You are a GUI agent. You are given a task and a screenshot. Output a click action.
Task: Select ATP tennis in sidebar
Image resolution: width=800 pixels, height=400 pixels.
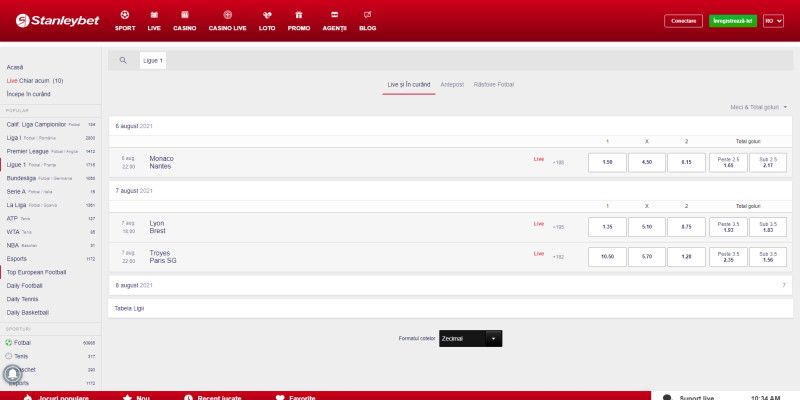pos(51,218)
